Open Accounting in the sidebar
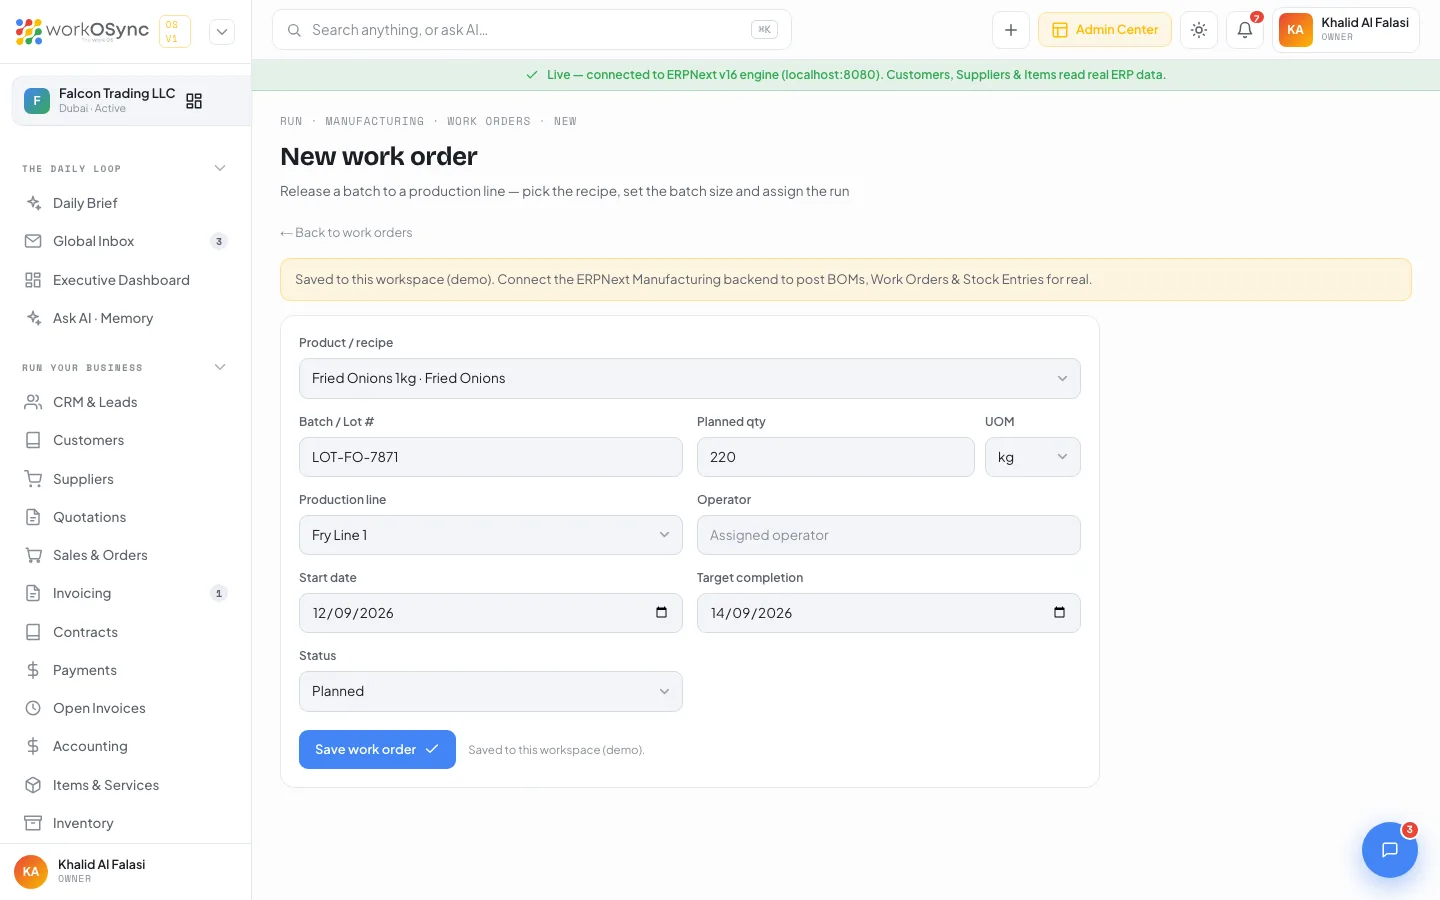Image resolution: width=1440 pixels, height=900 pixels. pos(126,746)
